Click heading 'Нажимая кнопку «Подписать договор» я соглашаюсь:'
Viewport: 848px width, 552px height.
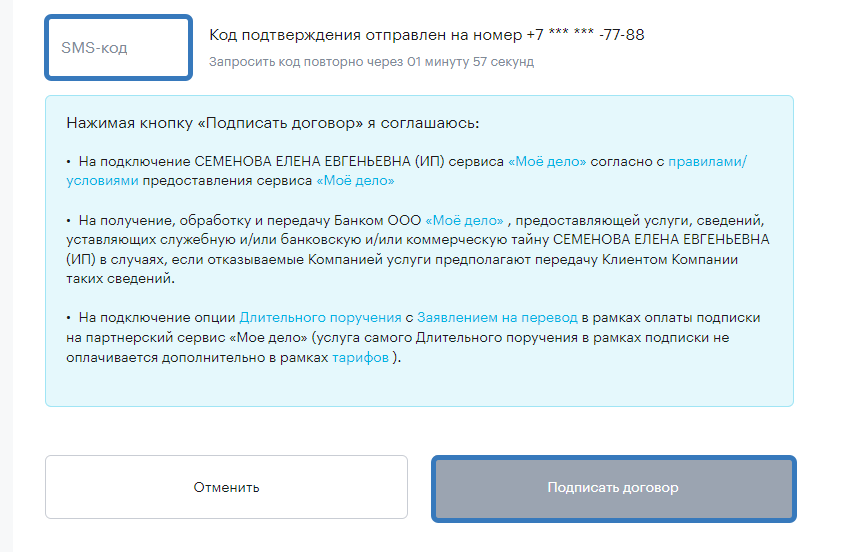[273, 123]
